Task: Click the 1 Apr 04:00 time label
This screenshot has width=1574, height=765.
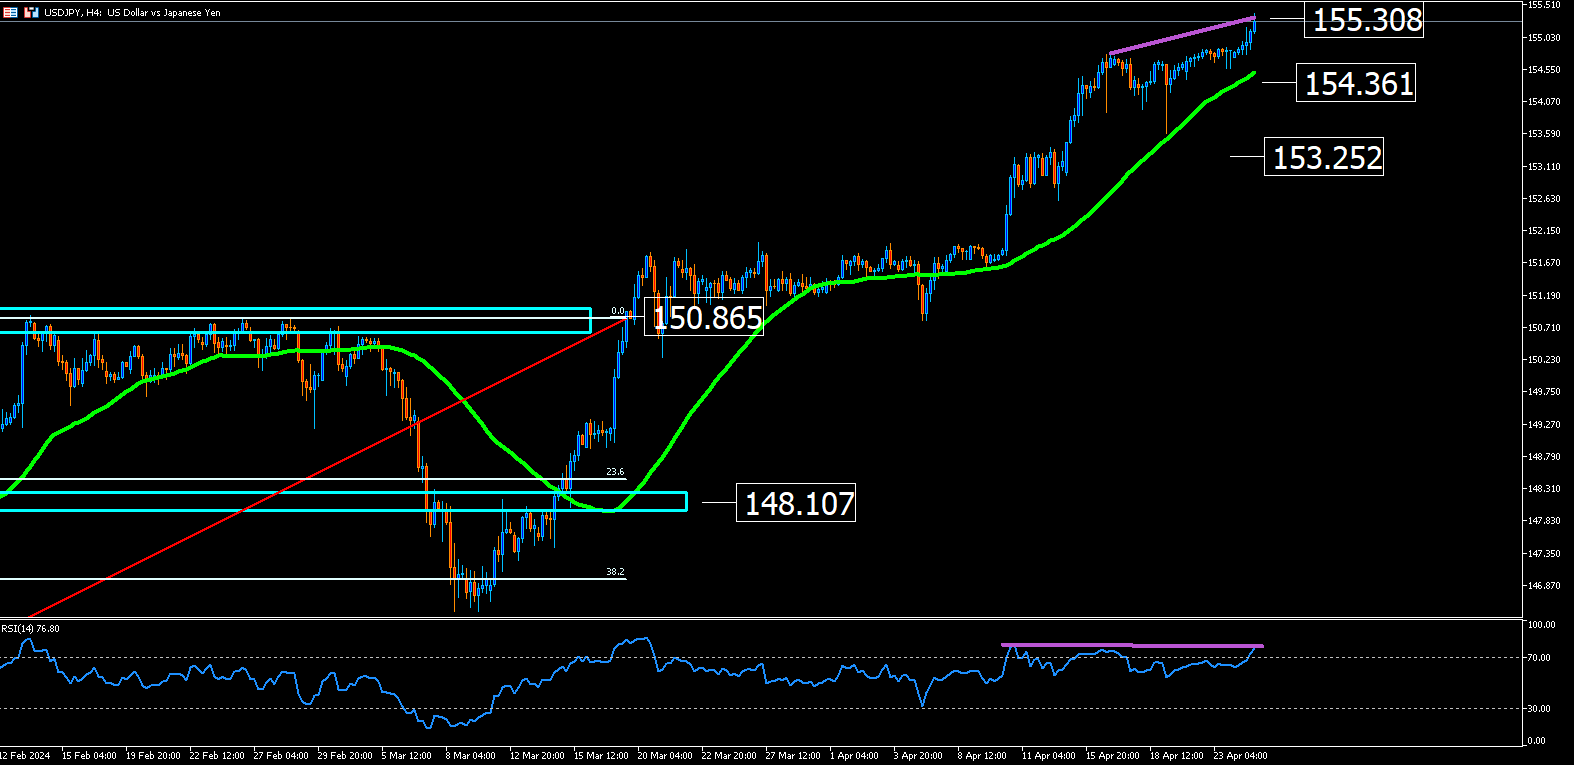Action: pos(854,756)
